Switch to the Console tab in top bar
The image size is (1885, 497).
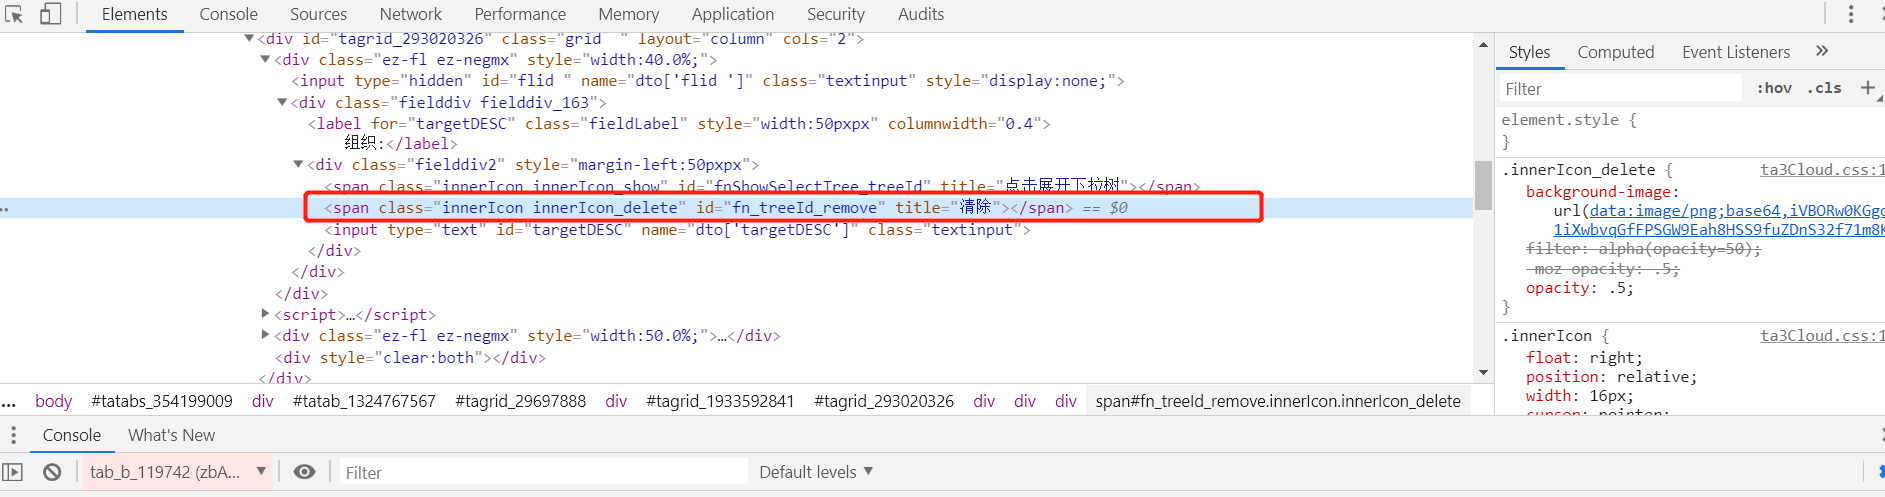(x=229, y=14)
